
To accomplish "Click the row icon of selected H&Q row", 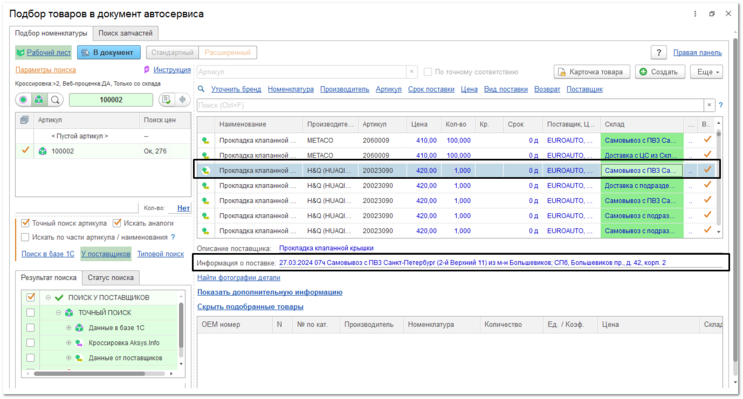I will point(205,171).
